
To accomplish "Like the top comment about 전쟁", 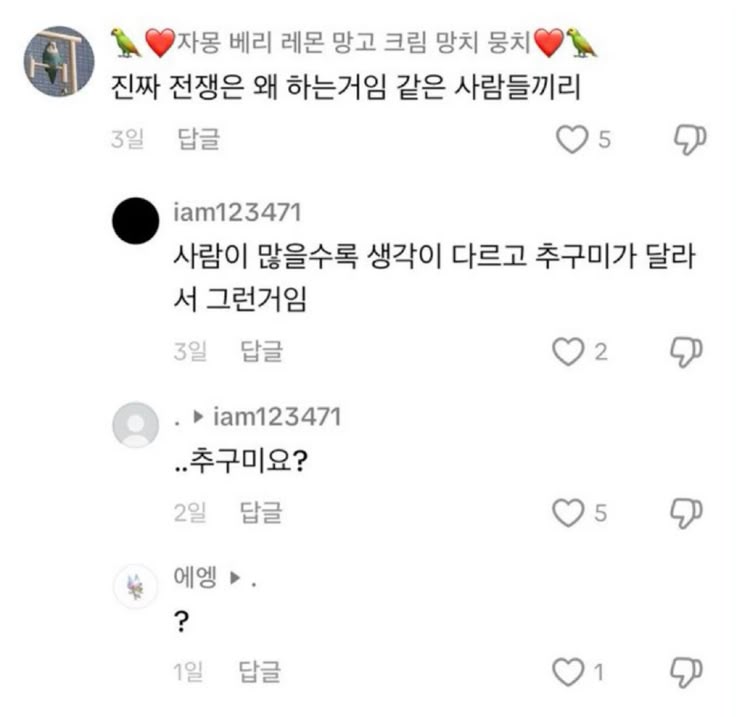I will point(571,139).
